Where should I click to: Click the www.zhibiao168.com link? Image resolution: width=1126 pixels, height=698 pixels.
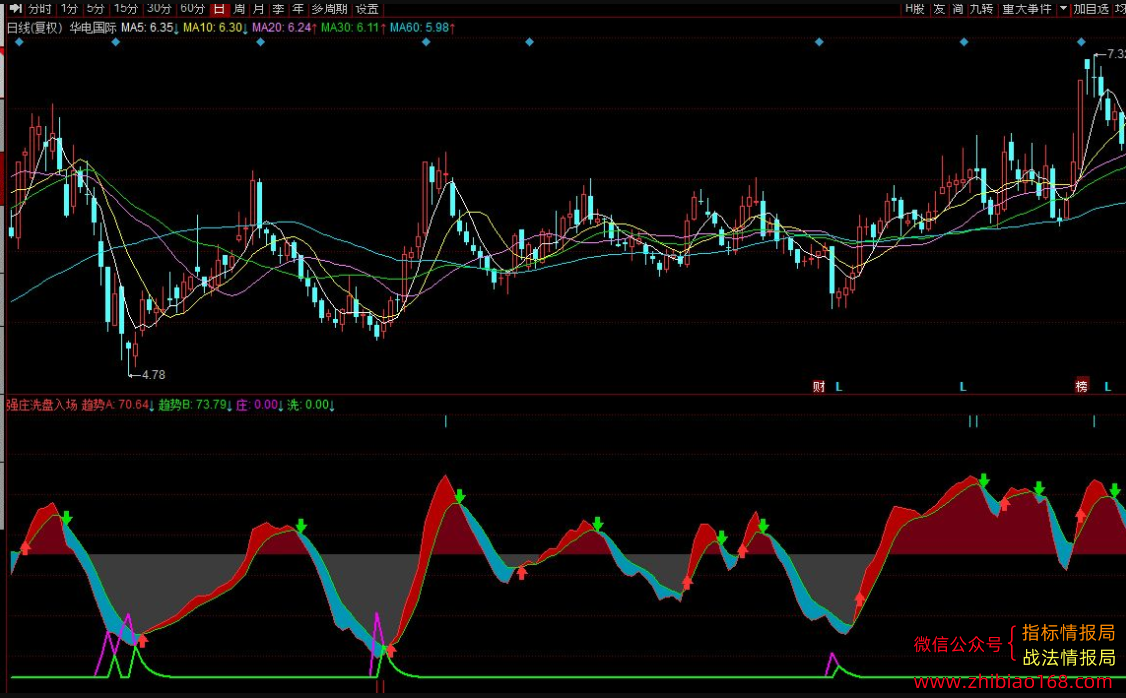pos(1013,680)
